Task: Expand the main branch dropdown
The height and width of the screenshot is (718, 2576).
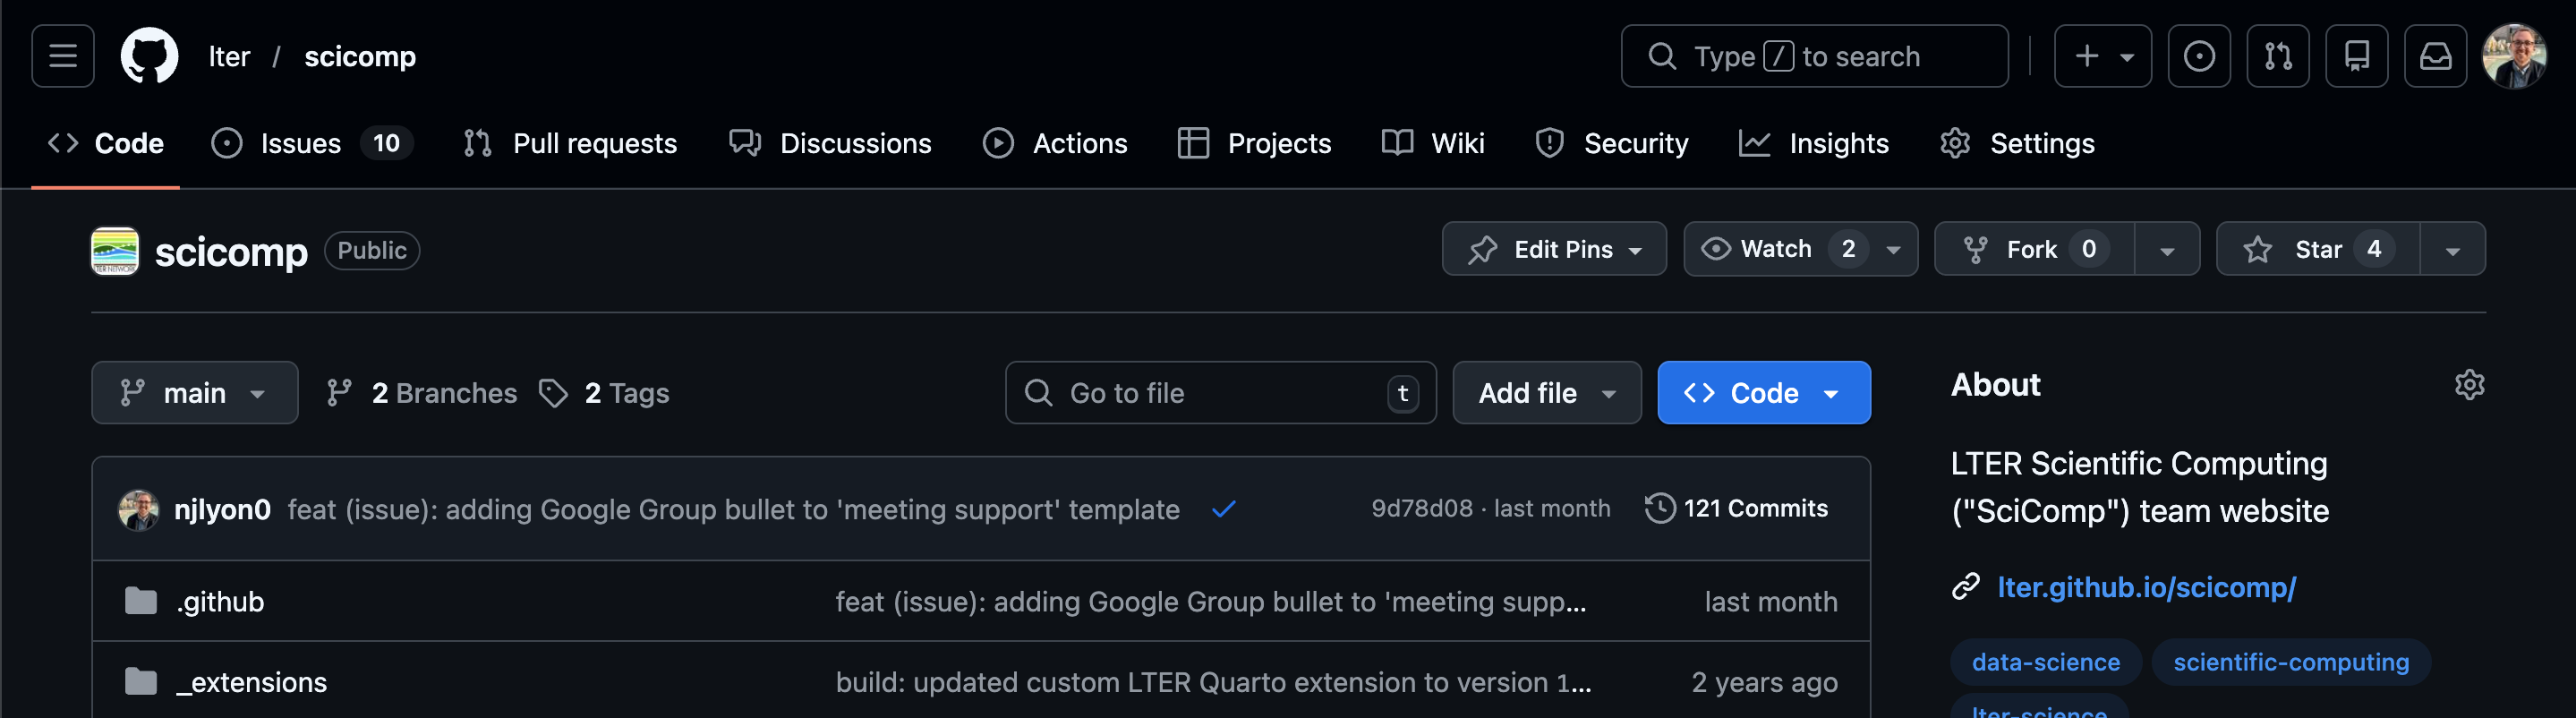Action: click(x=194, y=393)
